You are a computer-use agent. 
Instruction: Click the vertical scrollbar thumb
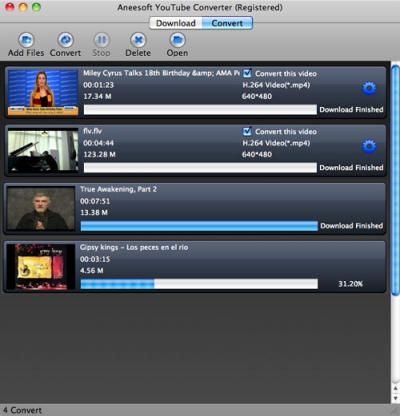point(395,180)
